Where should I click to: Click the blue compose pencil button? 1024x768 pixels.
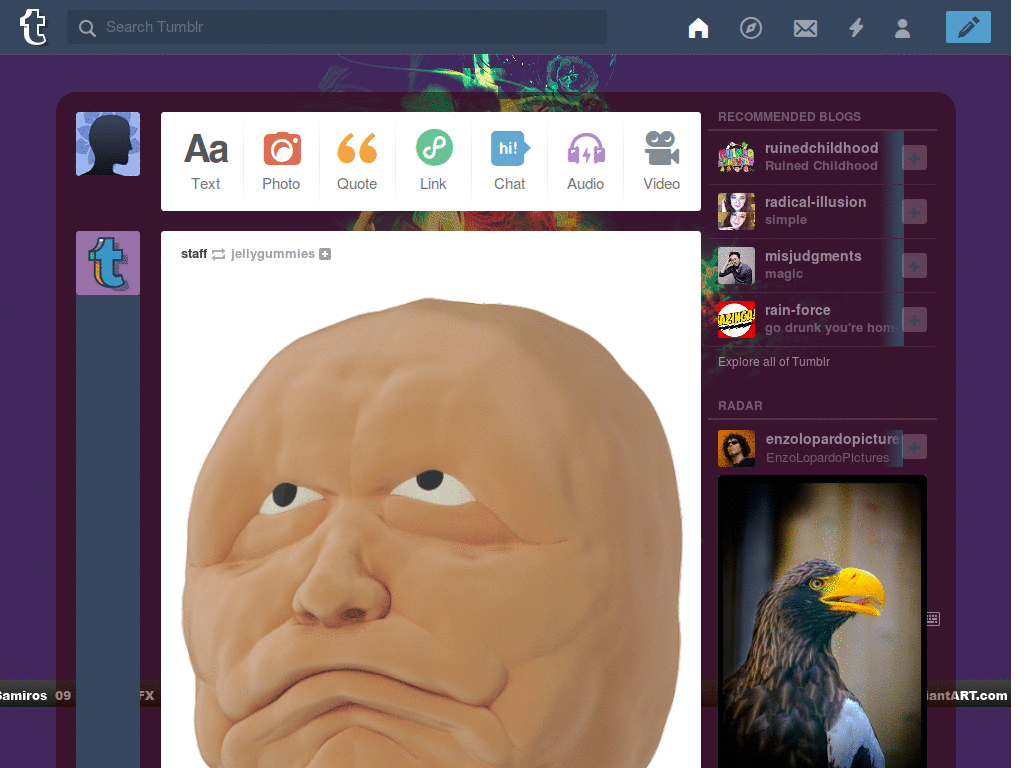click(968, 27)
